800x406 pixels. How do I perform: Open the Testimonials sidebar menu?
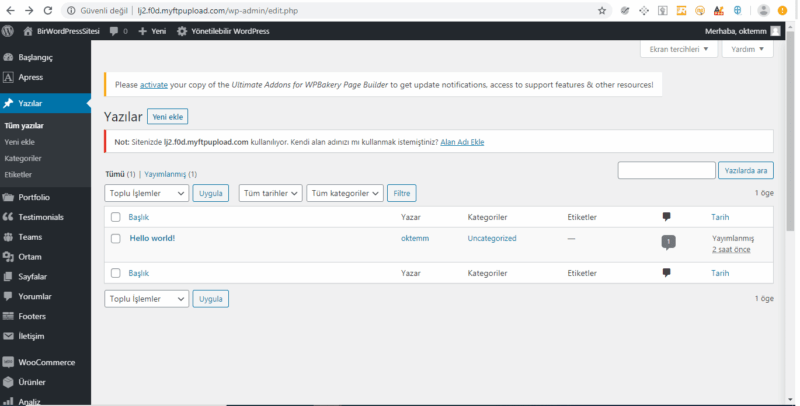coord(40,217)
